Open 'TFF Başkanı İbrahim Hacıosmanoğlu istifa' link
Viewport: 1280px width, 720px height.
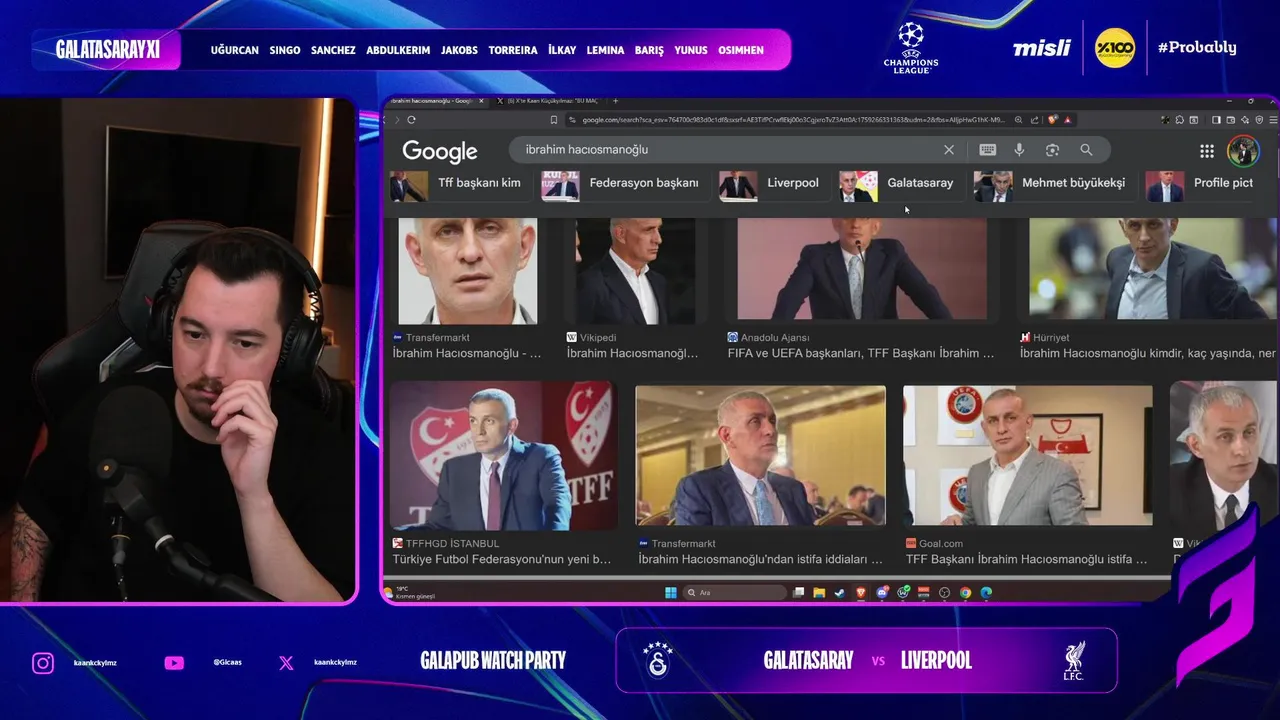click(x=1026, y=559)
